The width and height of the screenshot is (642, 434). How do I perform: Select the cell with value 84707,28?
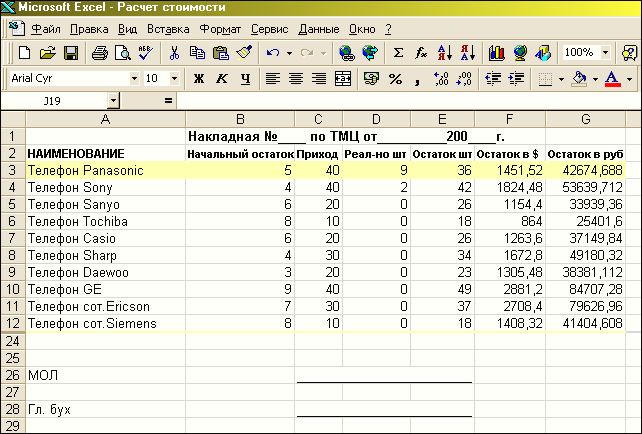pos(585,289)
